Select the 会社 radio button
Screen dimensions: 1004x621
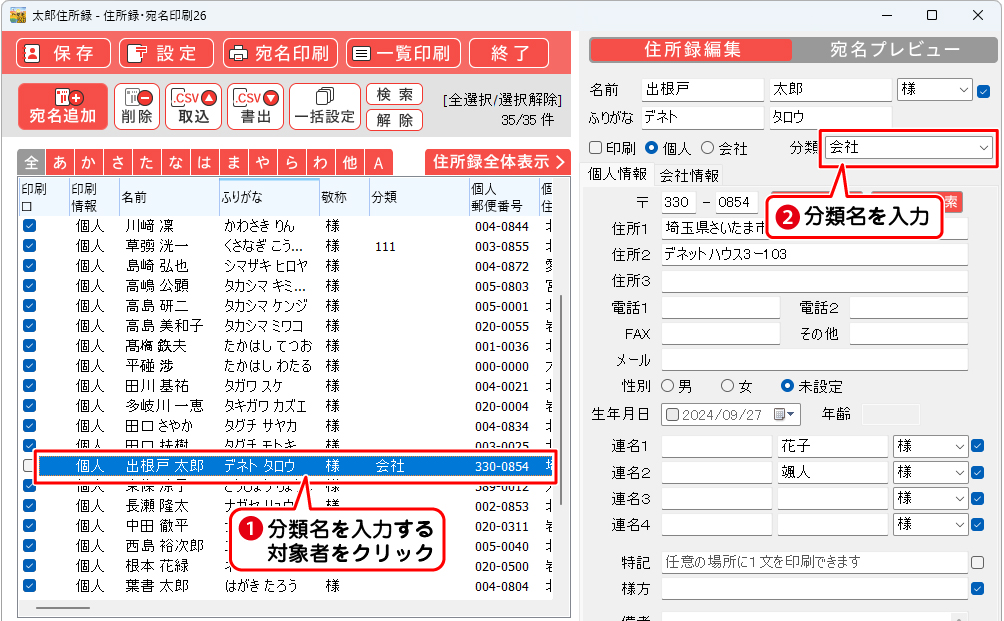click(708, 148)
